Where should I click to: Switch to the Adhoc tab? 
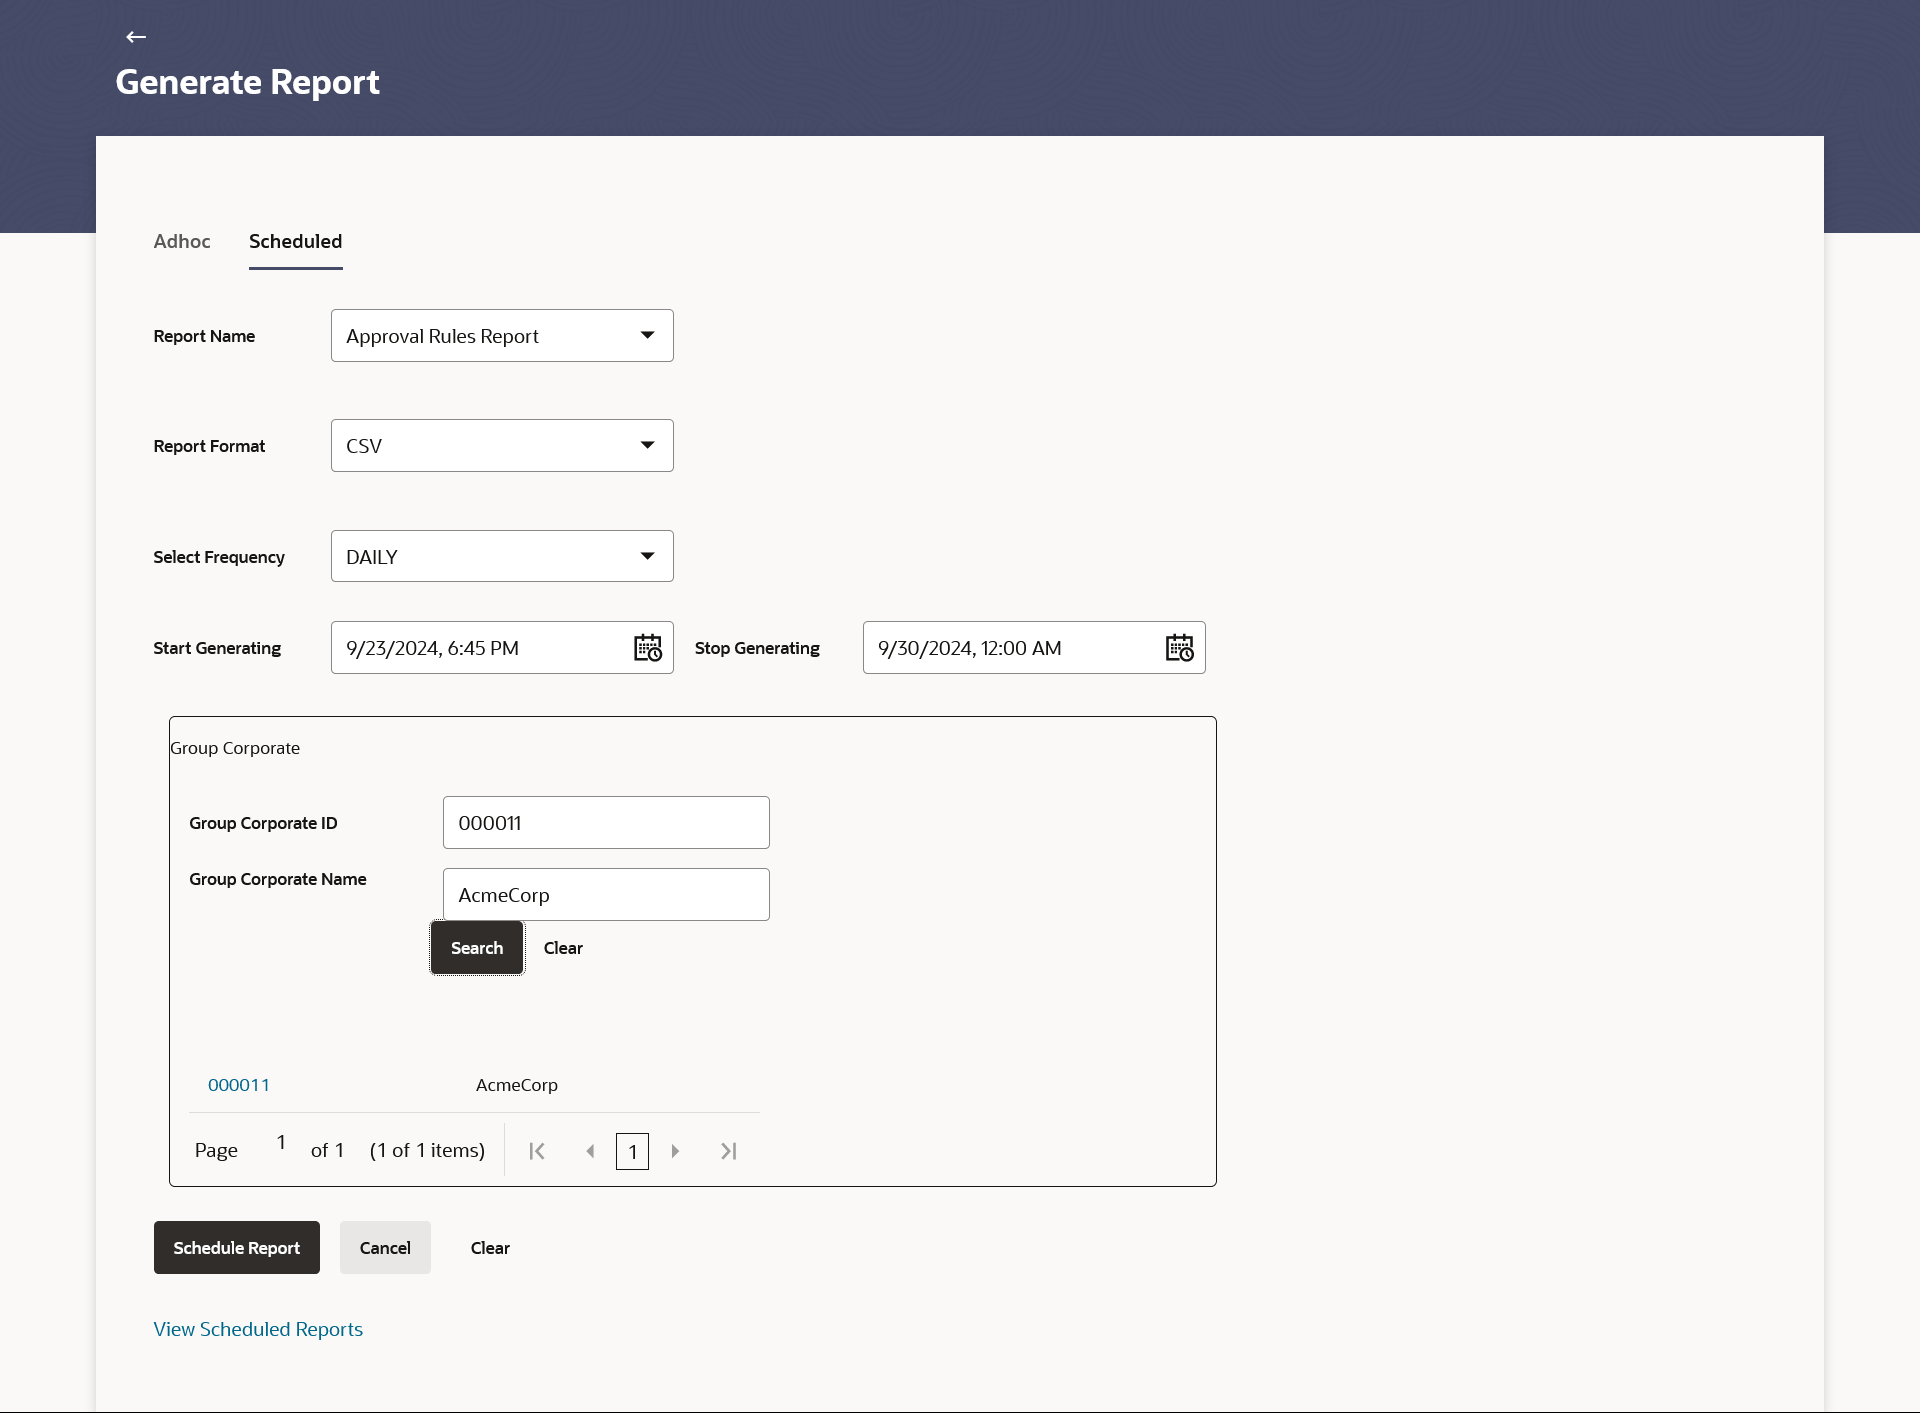pos(182,241)
